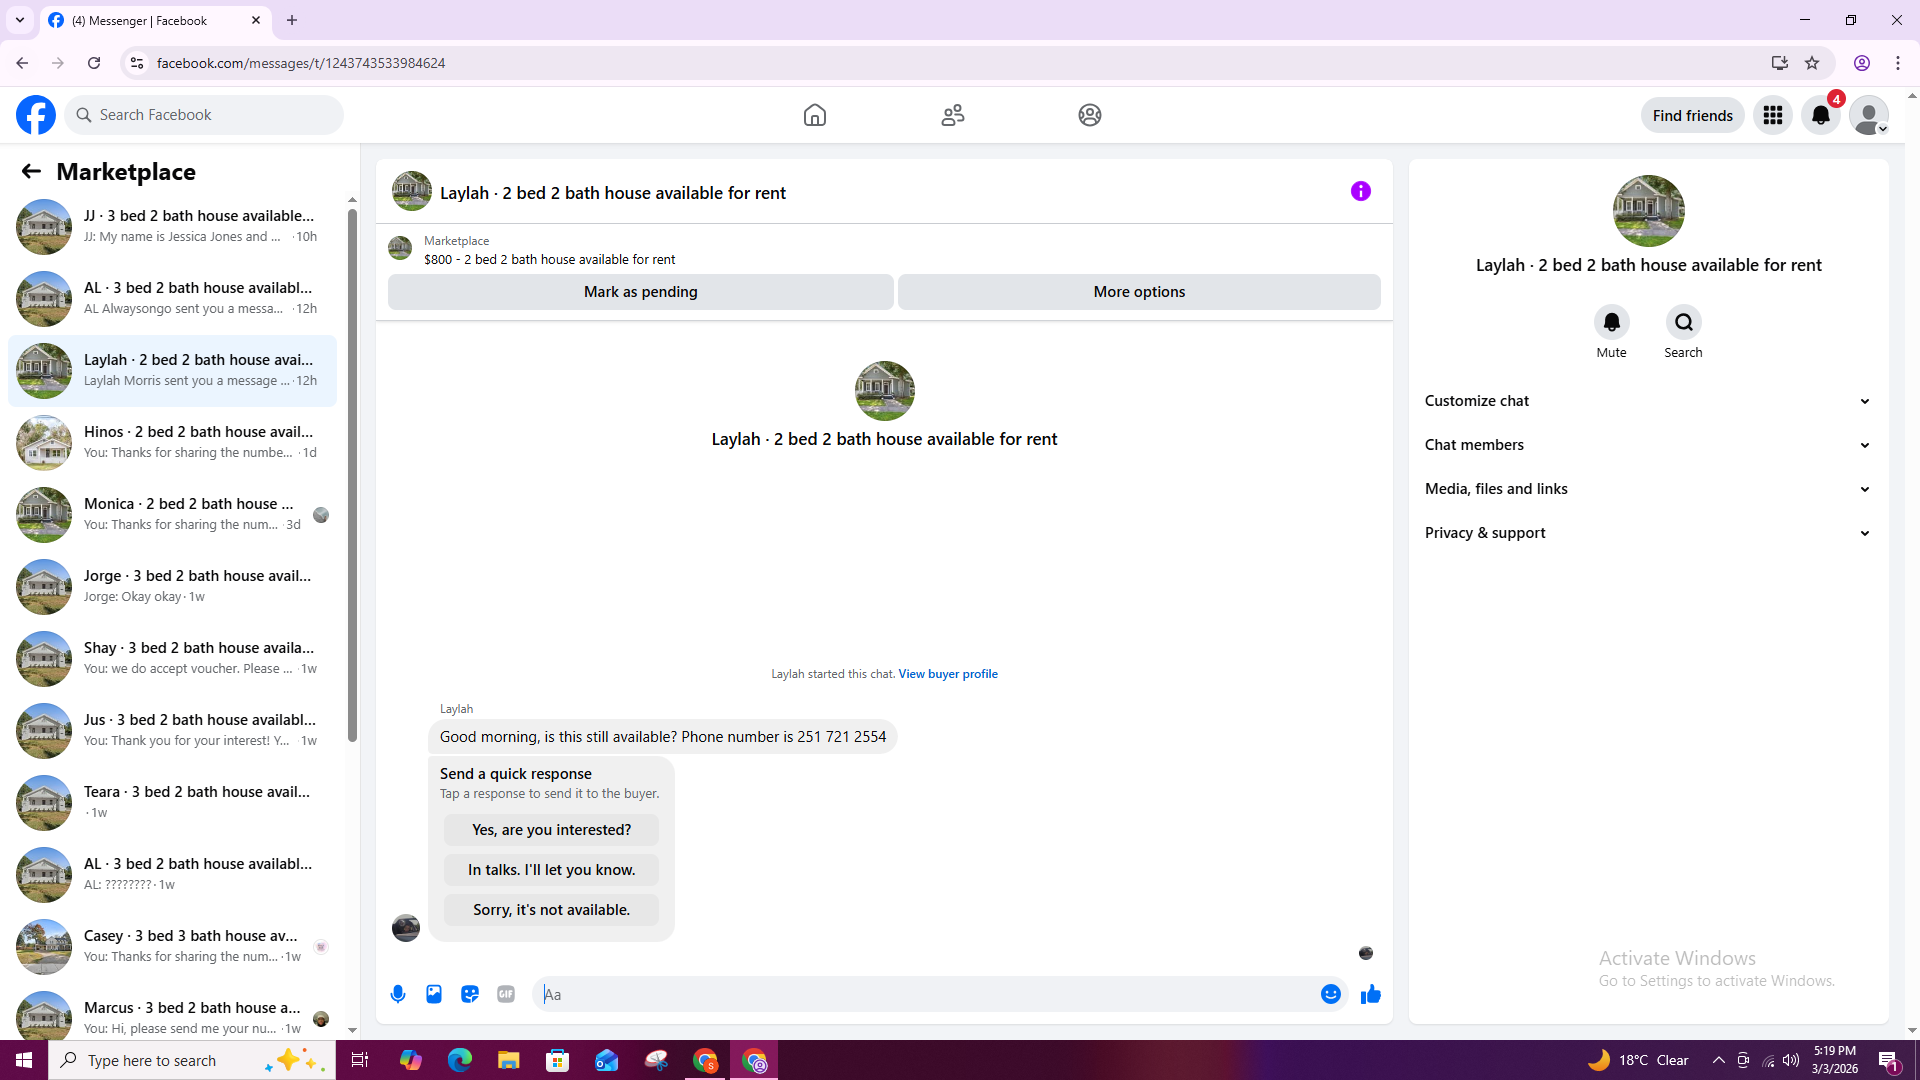Open the Facebook notifications bell
Screen dimensions: 1920x1080
[x=1821, y=115]
